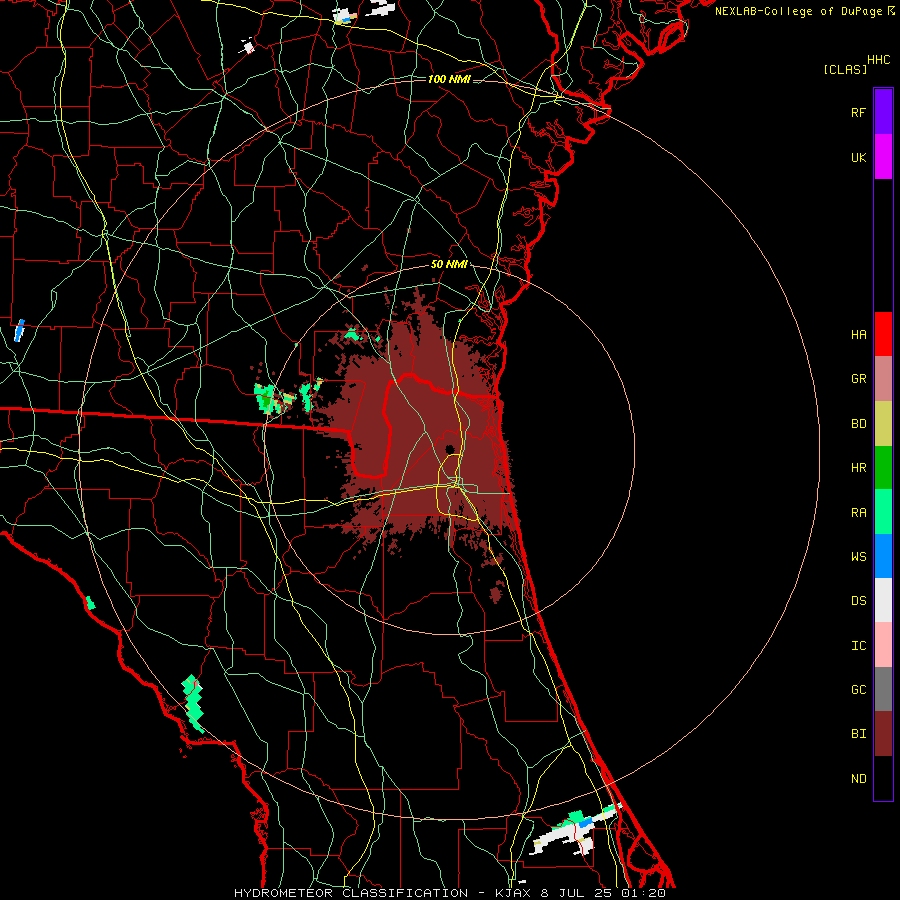Click the 'NEXLAB-College of DuPage' credit text
This screenshot has width=900, height=900.
click(x=798, y=11)
